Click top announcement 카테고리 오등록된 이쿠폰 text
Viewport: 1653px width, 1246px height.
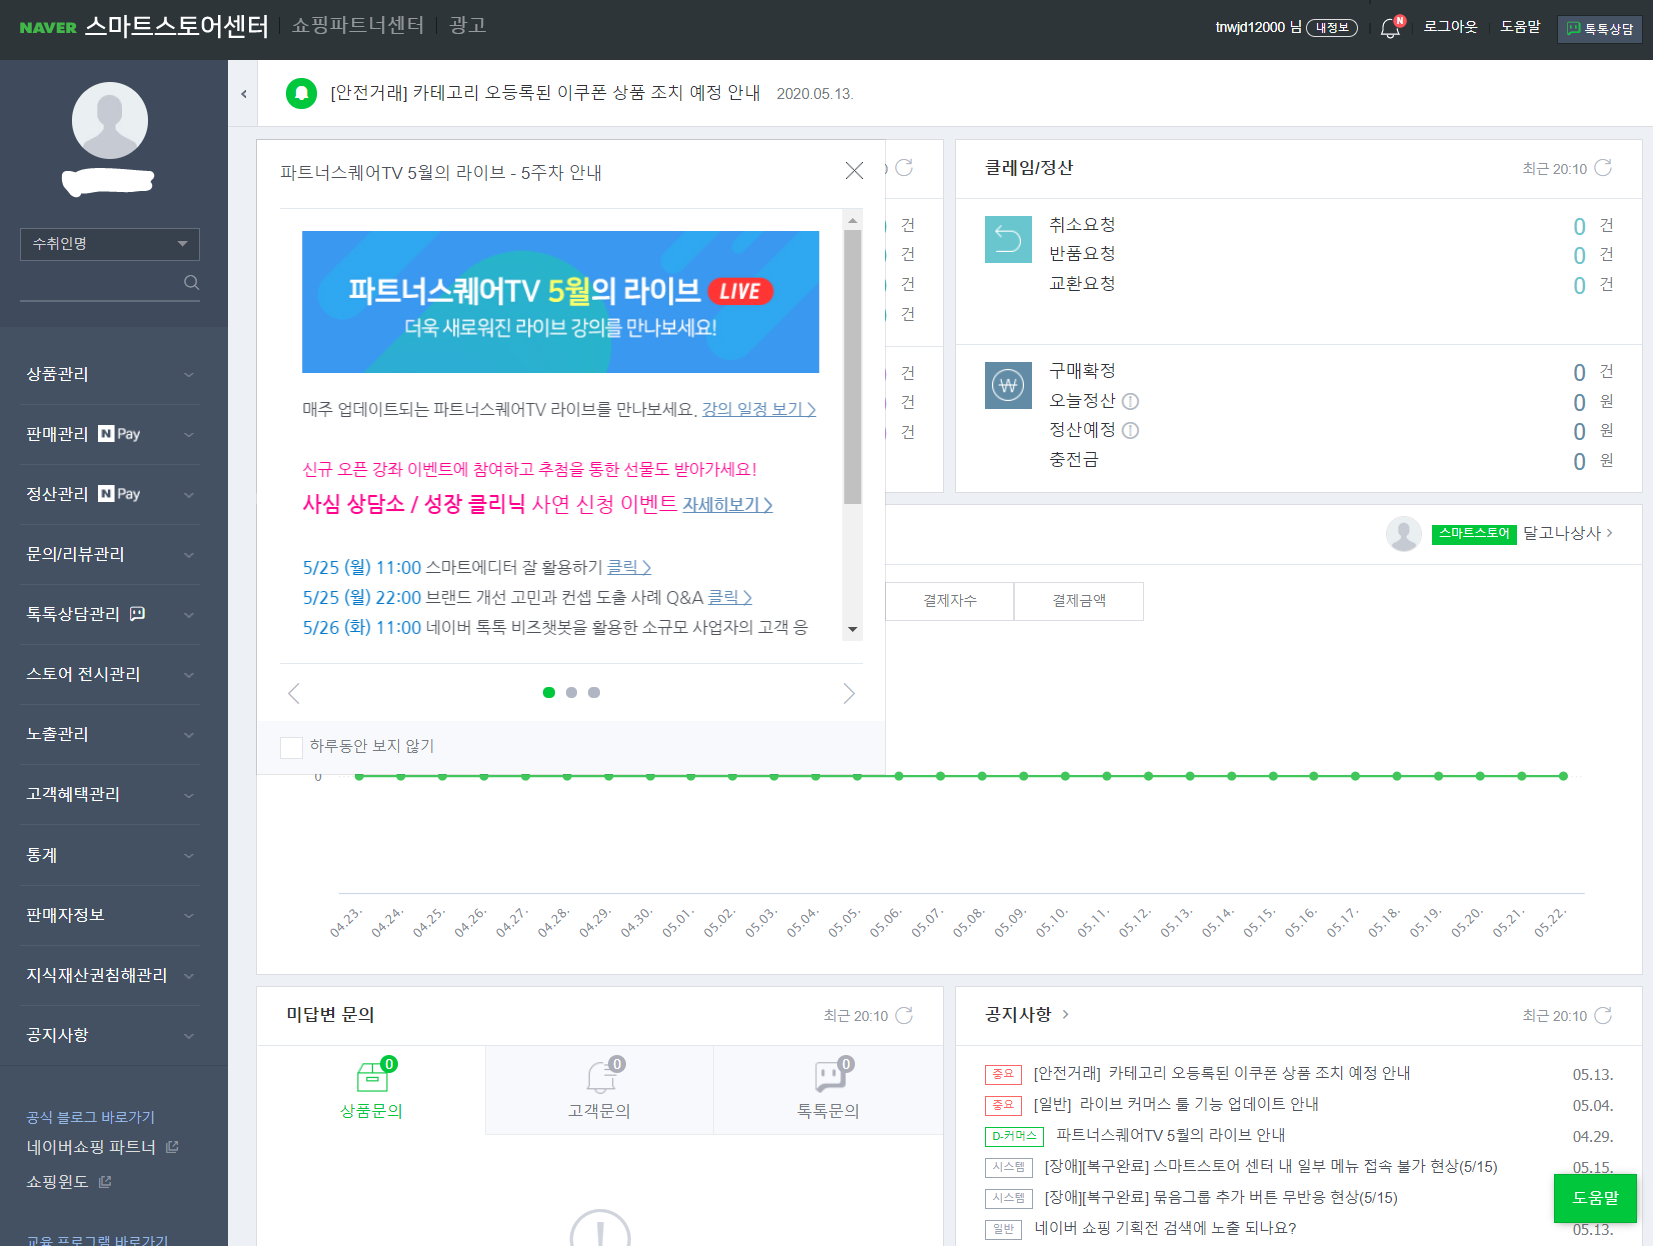[545, 93]
